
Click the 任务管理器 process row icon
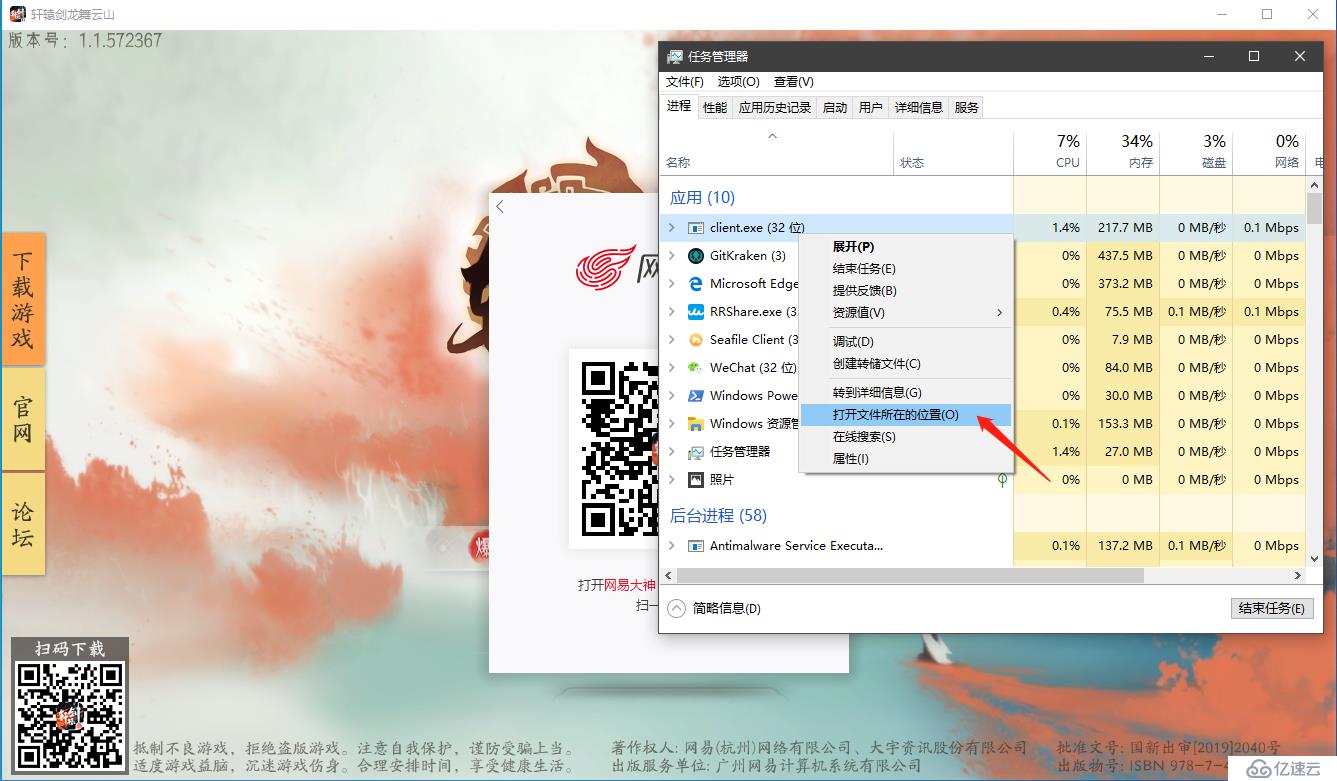[696, 452]
